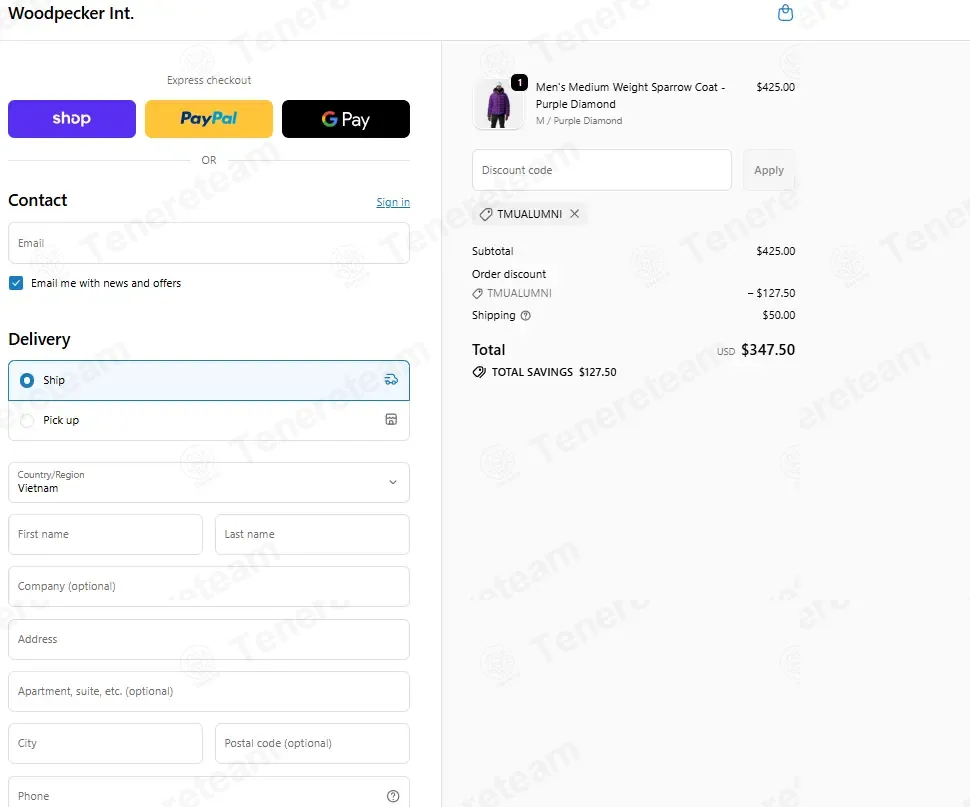
Task: Click the shipping truck icon
Action: click(x=391, y=380)
